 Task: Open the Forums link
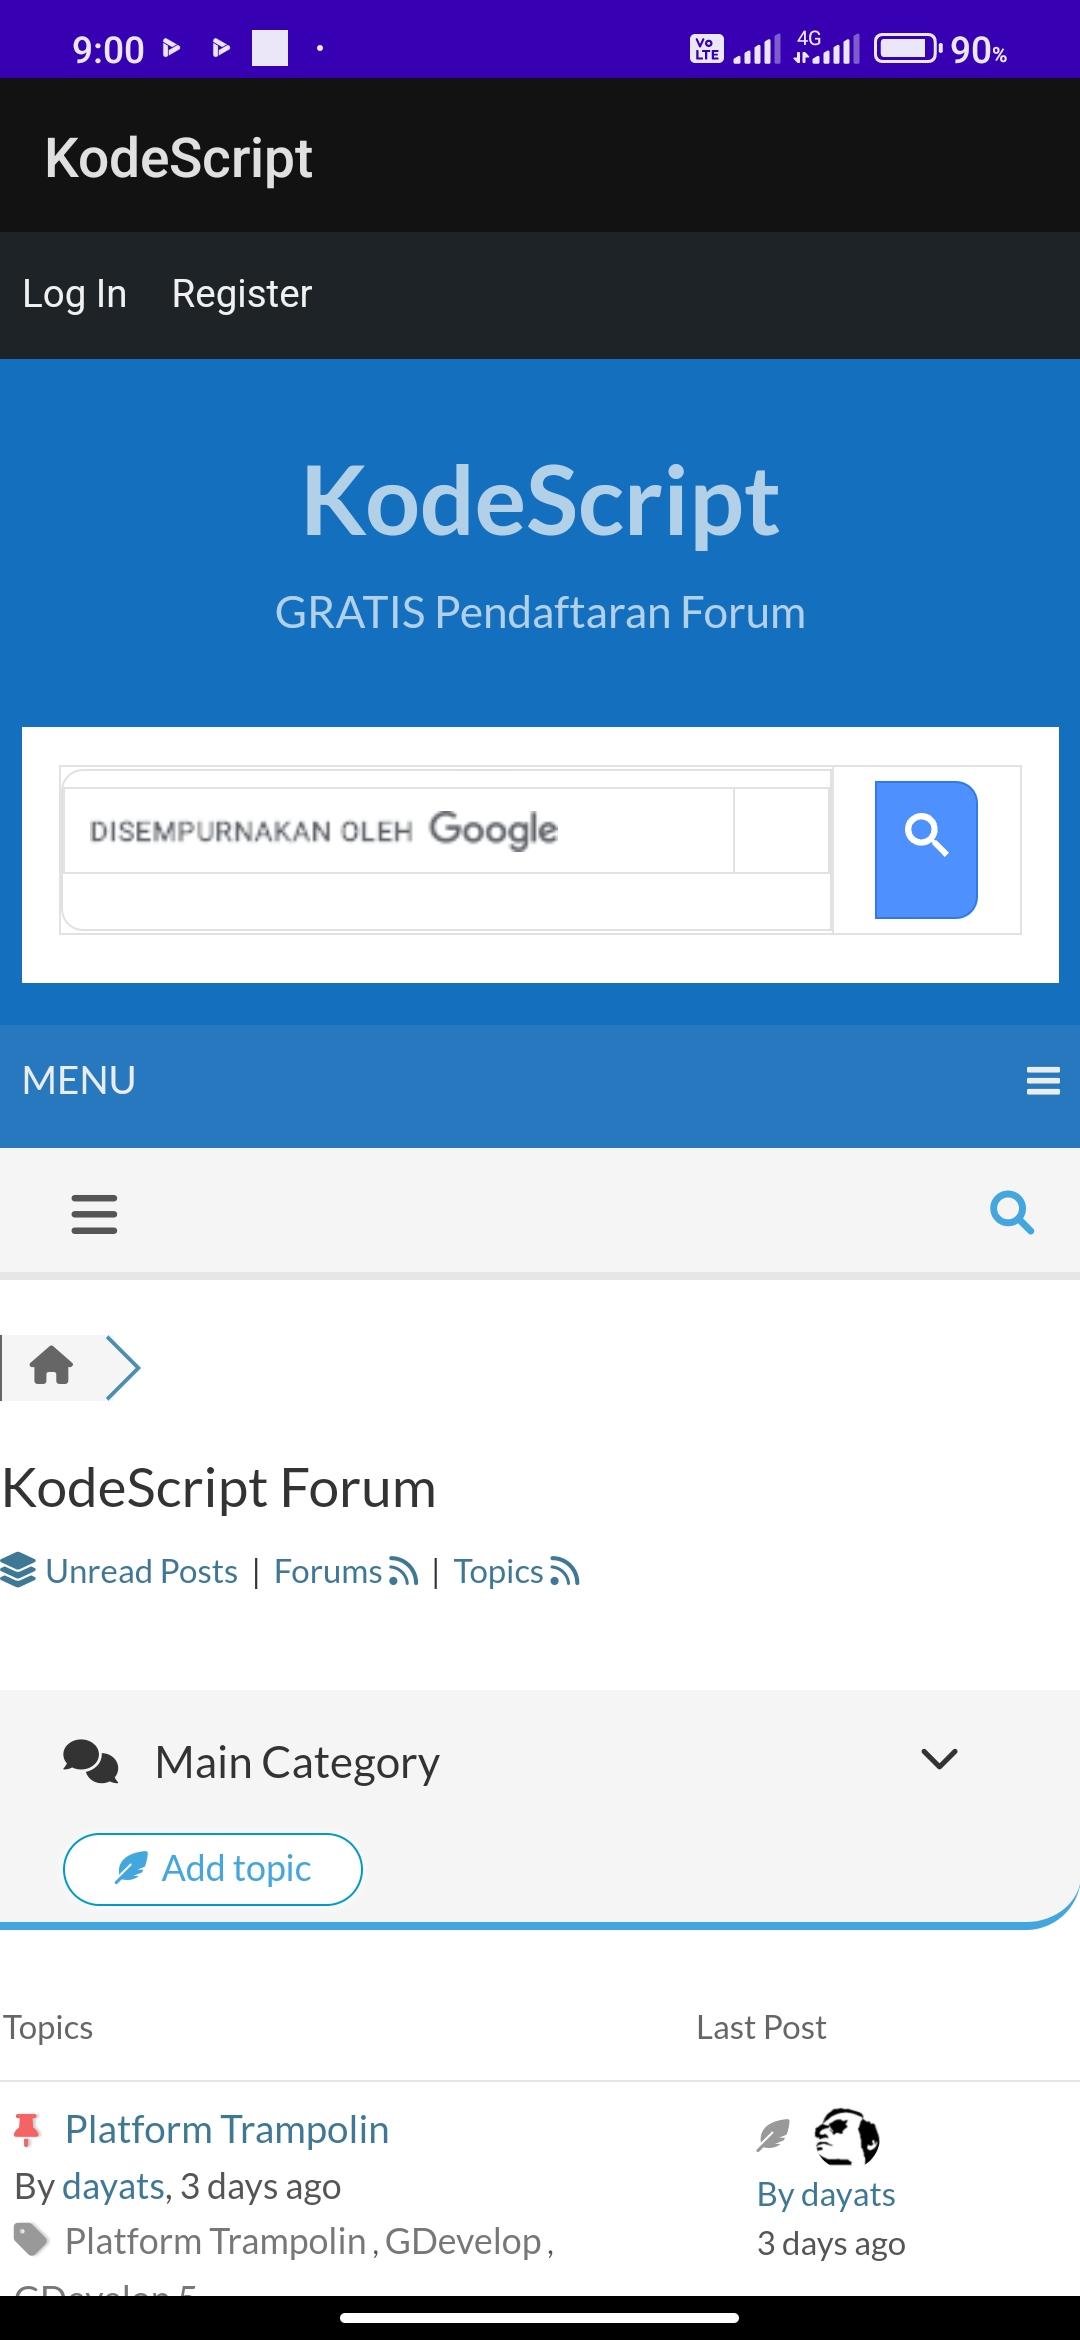(328, 1572)
